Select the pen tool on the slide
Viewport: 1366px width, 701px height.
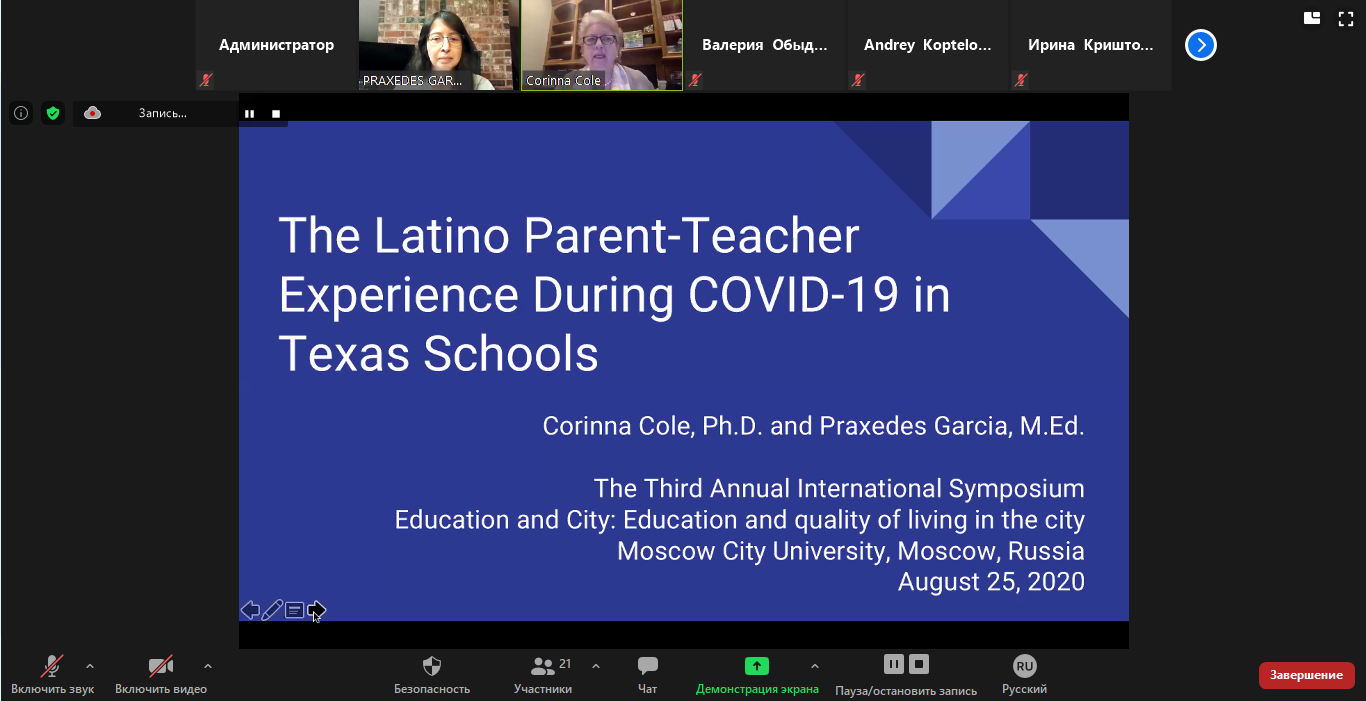pyautogui.click(x=272, y=610)
